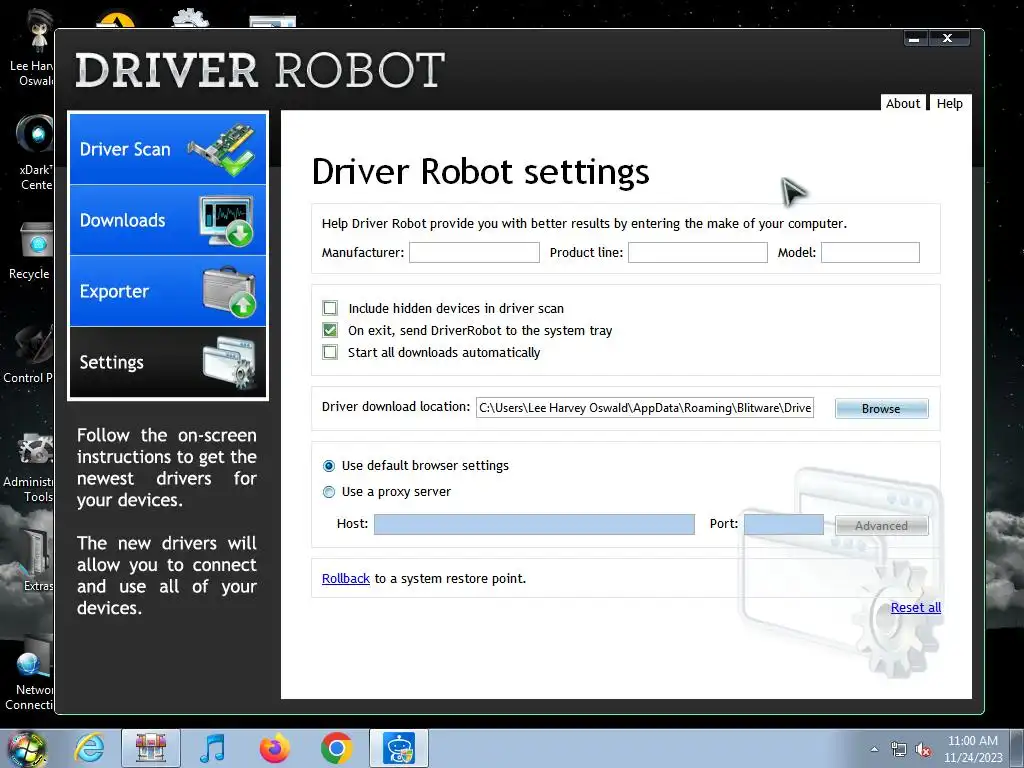The width and height of the screenshot is (1024, 768).
Task: Open the Lee Harvey Oswald user folder icon
Action: click(x=33, y=48)
